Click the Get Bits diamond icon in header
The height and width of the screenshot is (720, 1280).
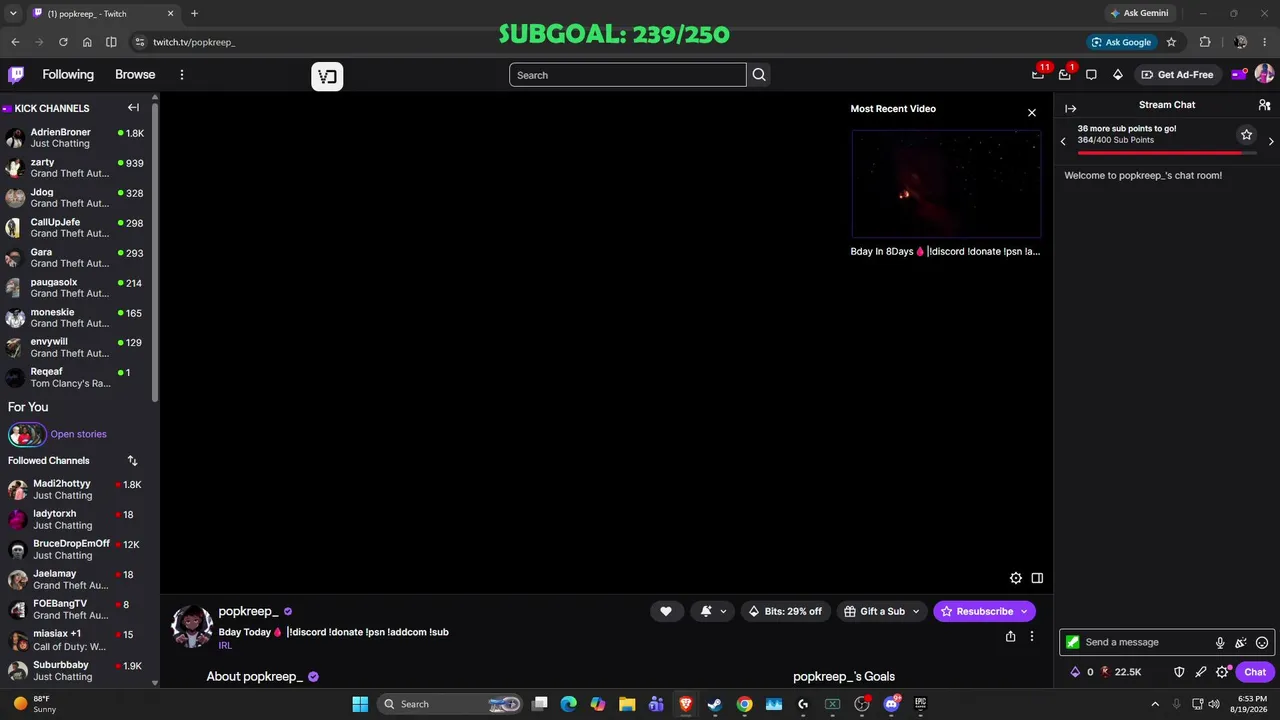point(1118,75)
